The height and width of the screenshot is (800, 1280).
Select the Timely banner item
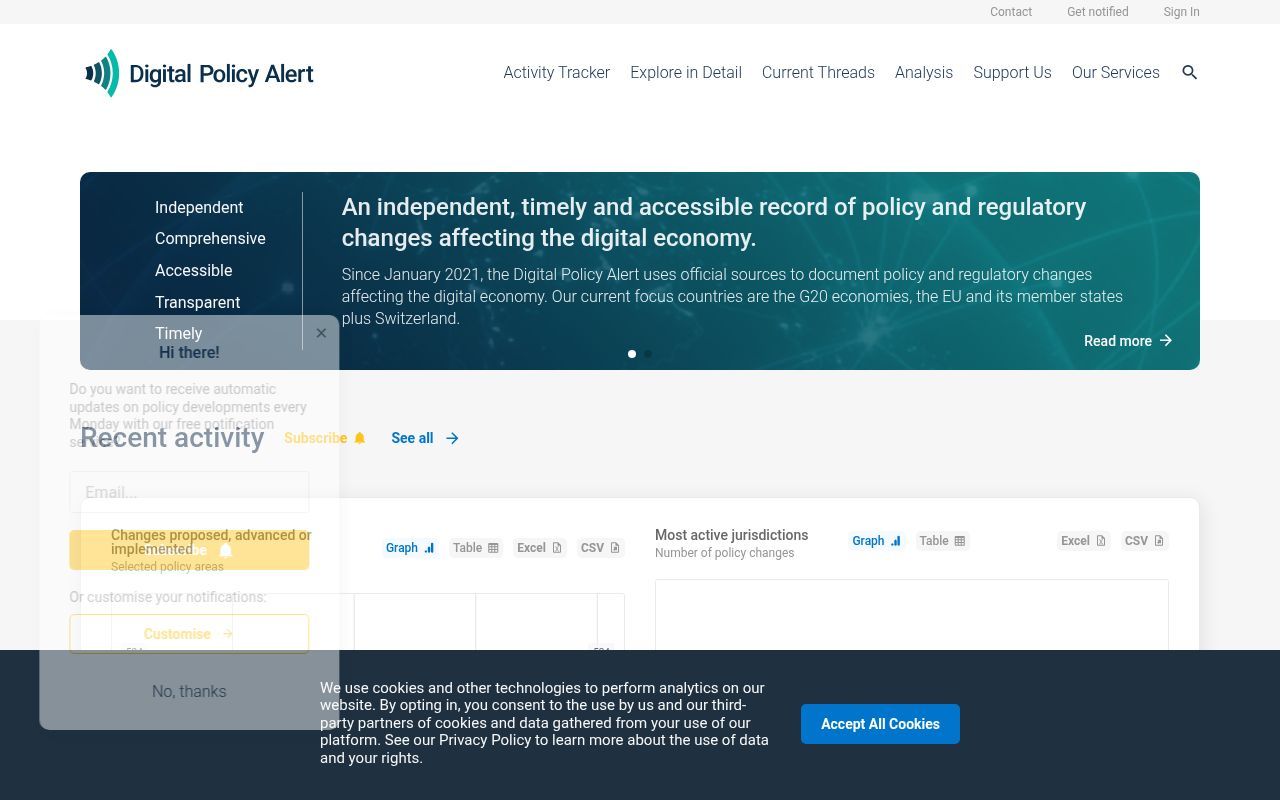(178, 333)
